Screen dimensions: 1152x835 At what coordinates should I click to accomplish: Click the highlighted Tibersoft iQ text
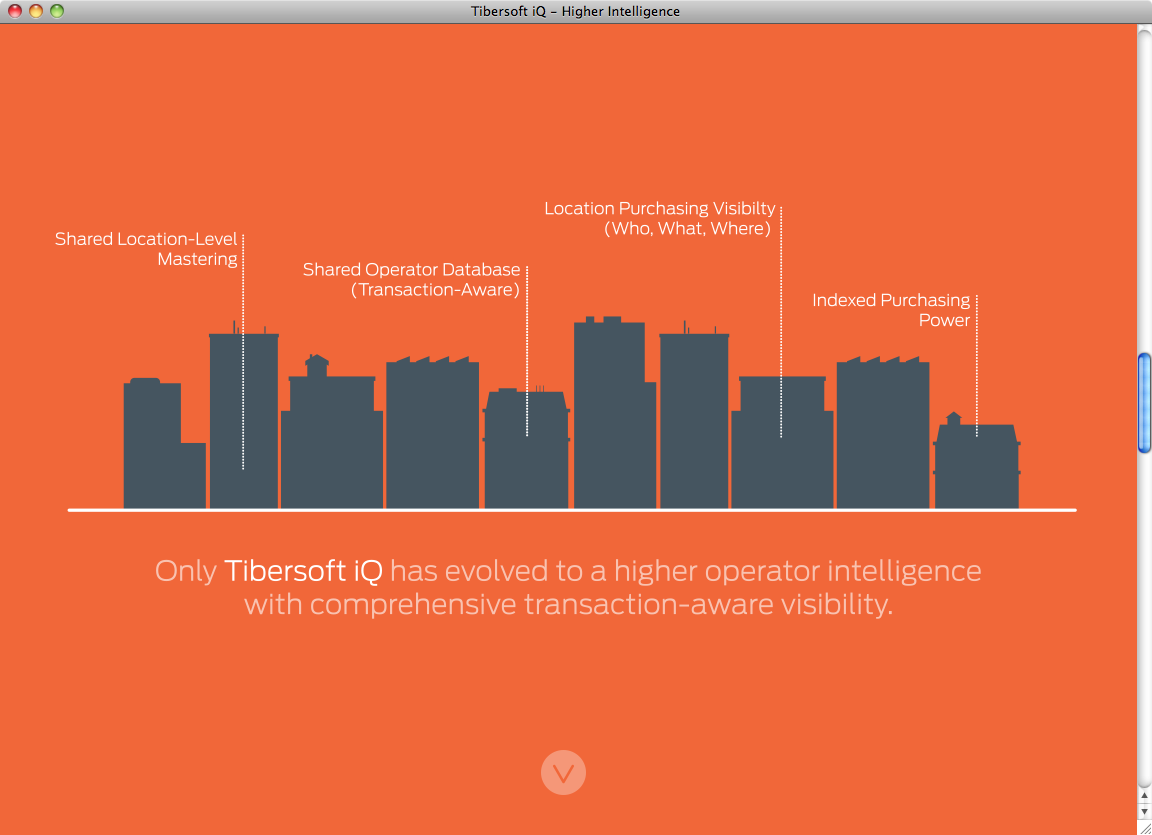pyautogui.click(x=303, y=571)
